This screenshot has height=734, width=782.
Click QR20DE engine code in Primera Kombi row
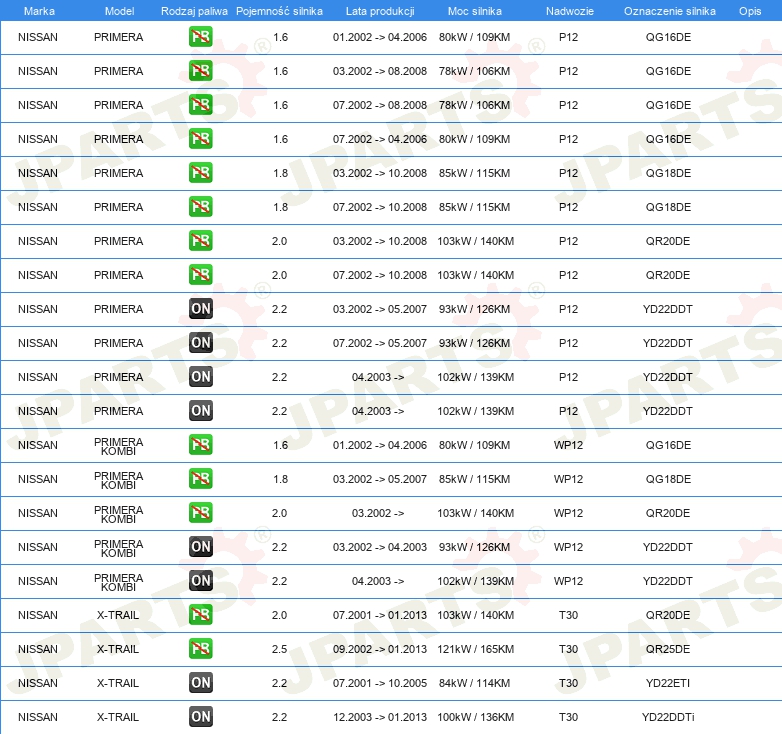click(x=668, y=513)
